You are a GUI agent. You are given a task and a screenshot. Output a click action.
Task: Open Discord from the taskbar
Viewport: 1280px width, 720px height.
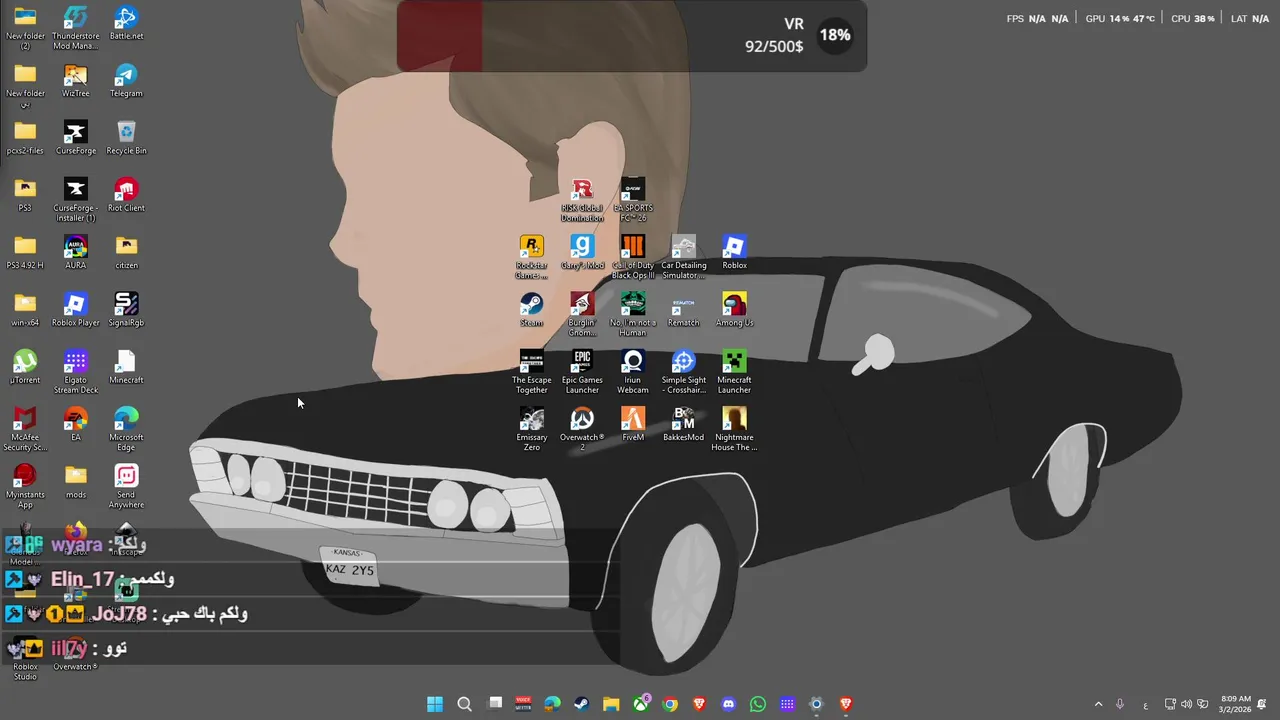(x=728, y=704)
